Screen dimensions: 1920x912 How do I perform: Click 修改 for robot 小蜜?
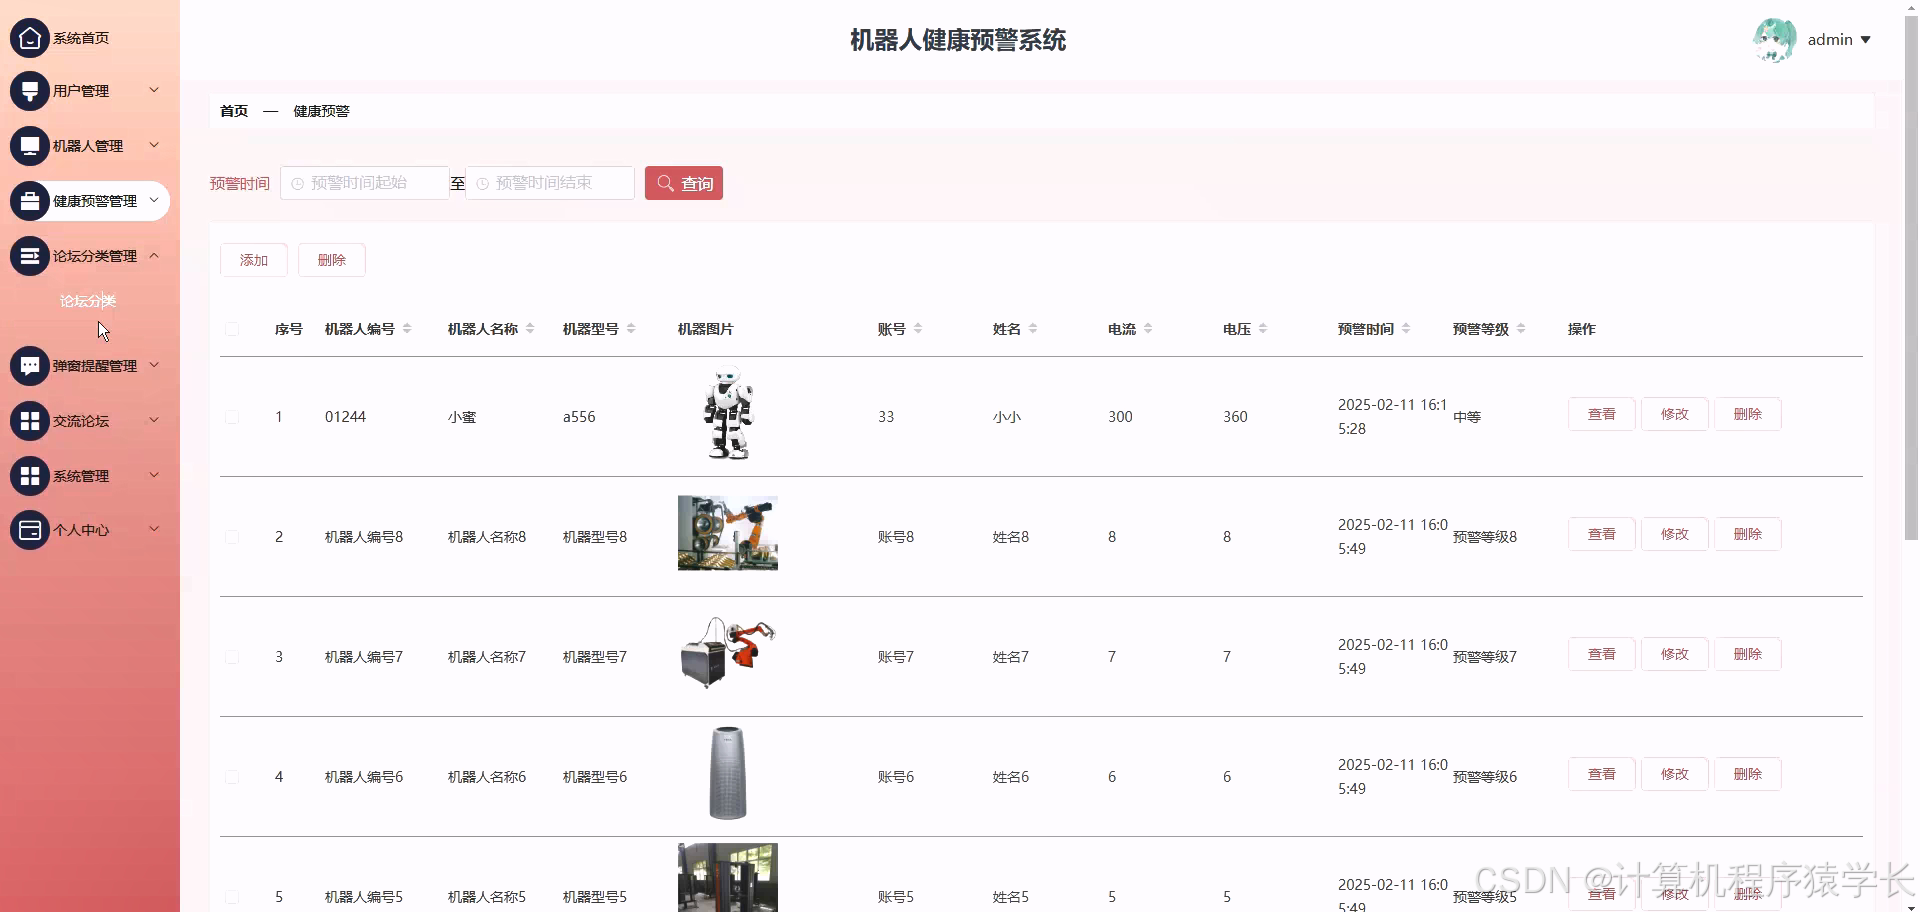pyautogui.click(x=1674, y=413)
